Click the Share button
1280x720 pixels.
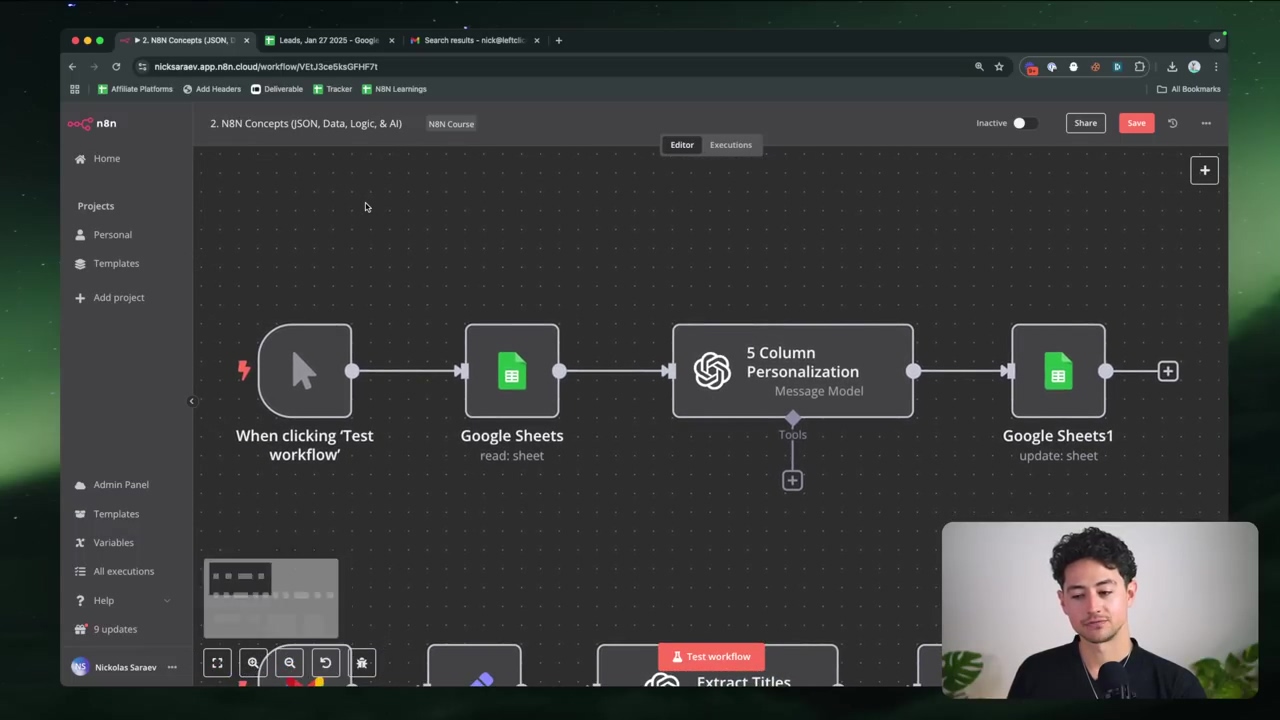tap(1085, 123)
